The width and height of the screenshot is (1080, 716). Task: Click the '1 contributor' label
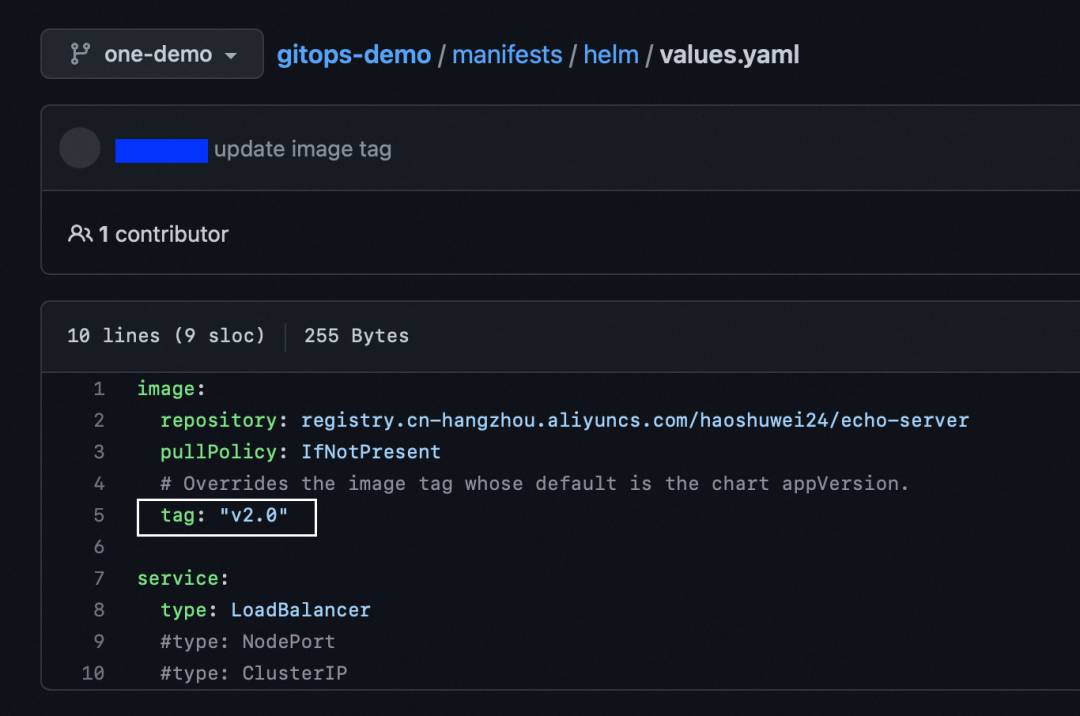[x=163, y=234]
